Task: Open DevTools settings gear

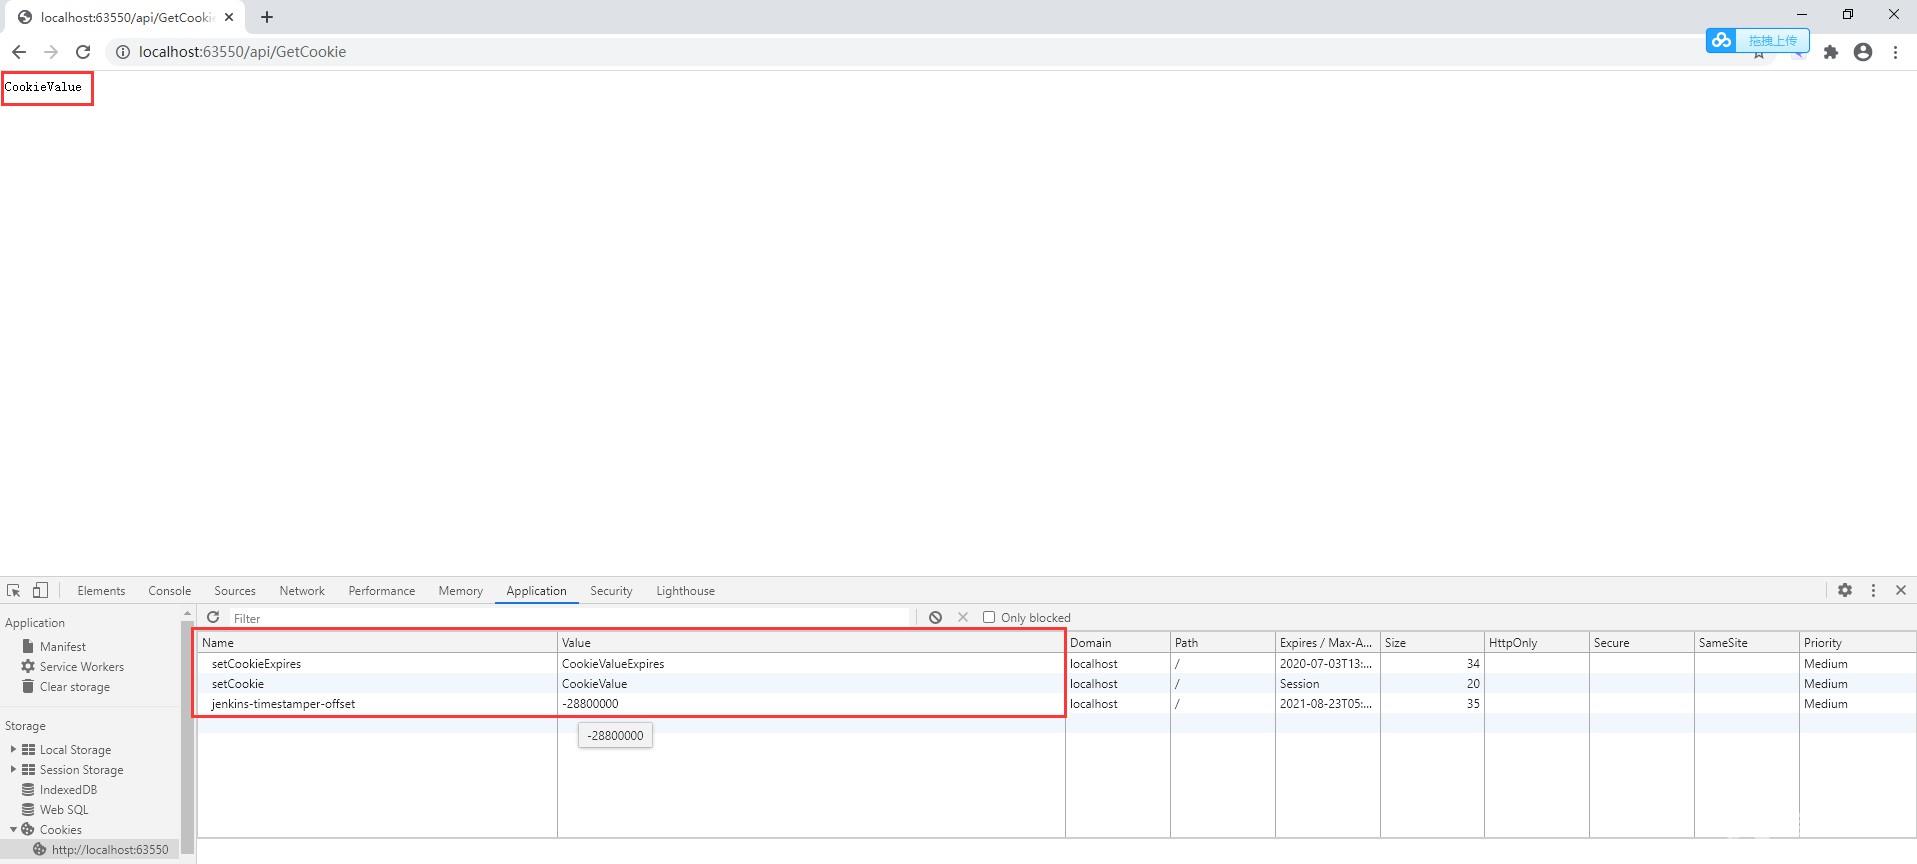Action: point(1845,591)
